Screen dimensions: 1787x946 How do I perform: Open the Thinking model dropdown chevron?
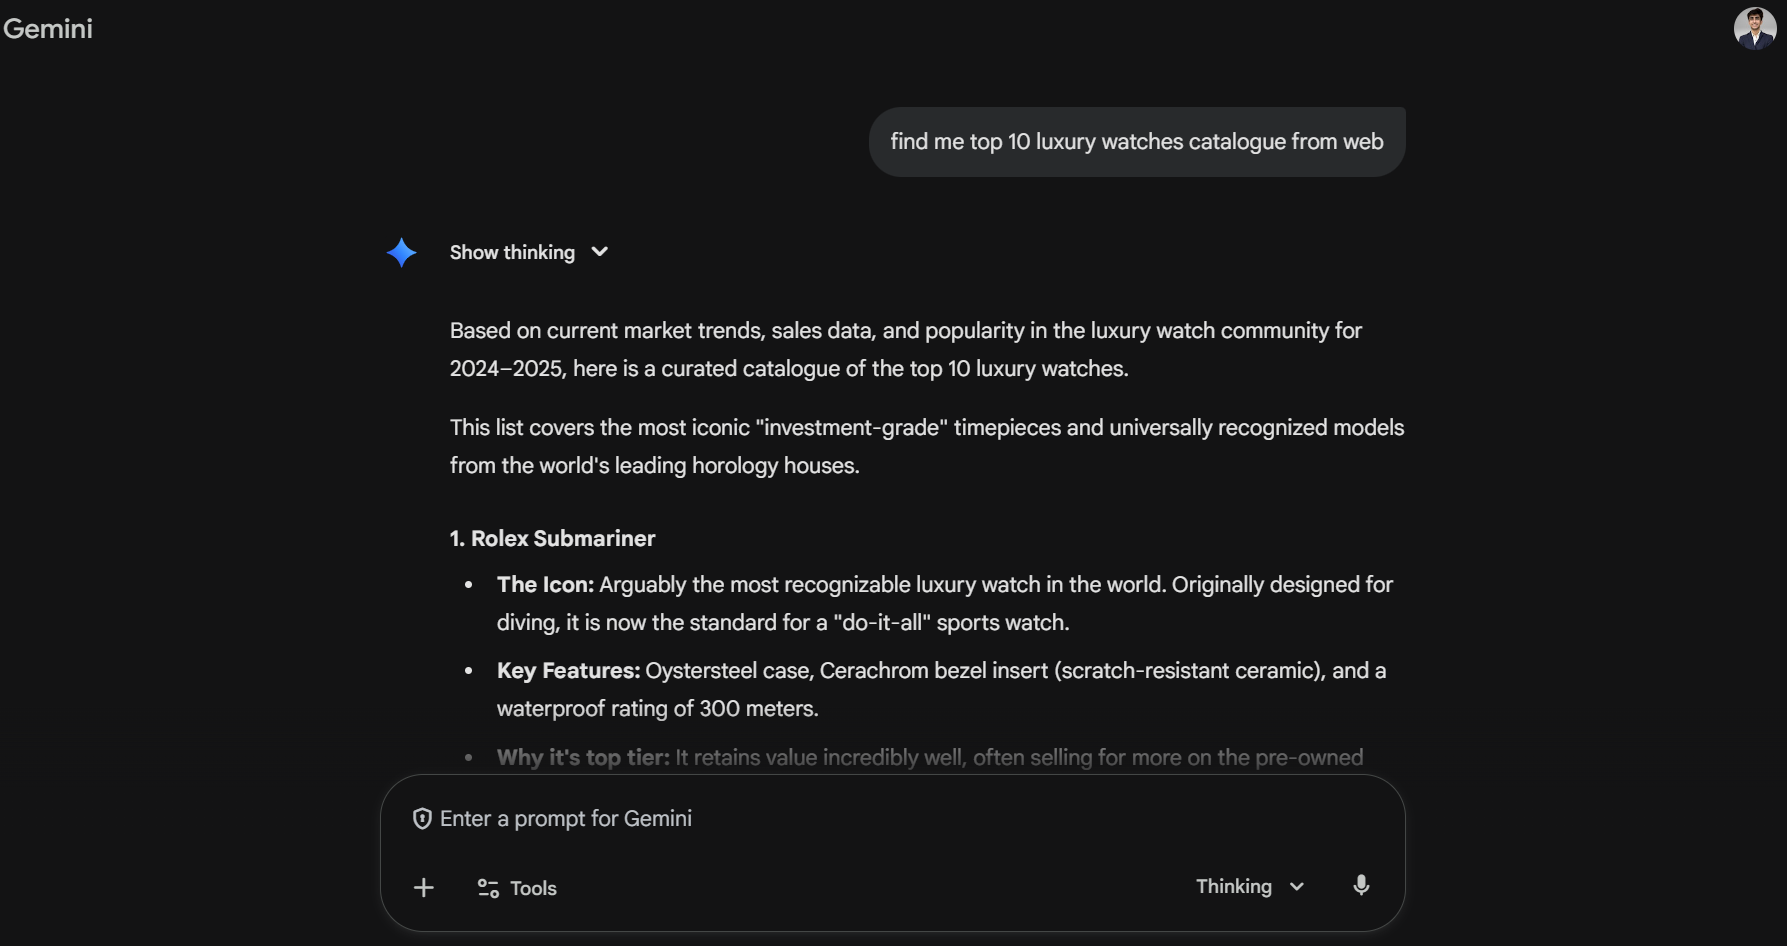coord(1297,886)
